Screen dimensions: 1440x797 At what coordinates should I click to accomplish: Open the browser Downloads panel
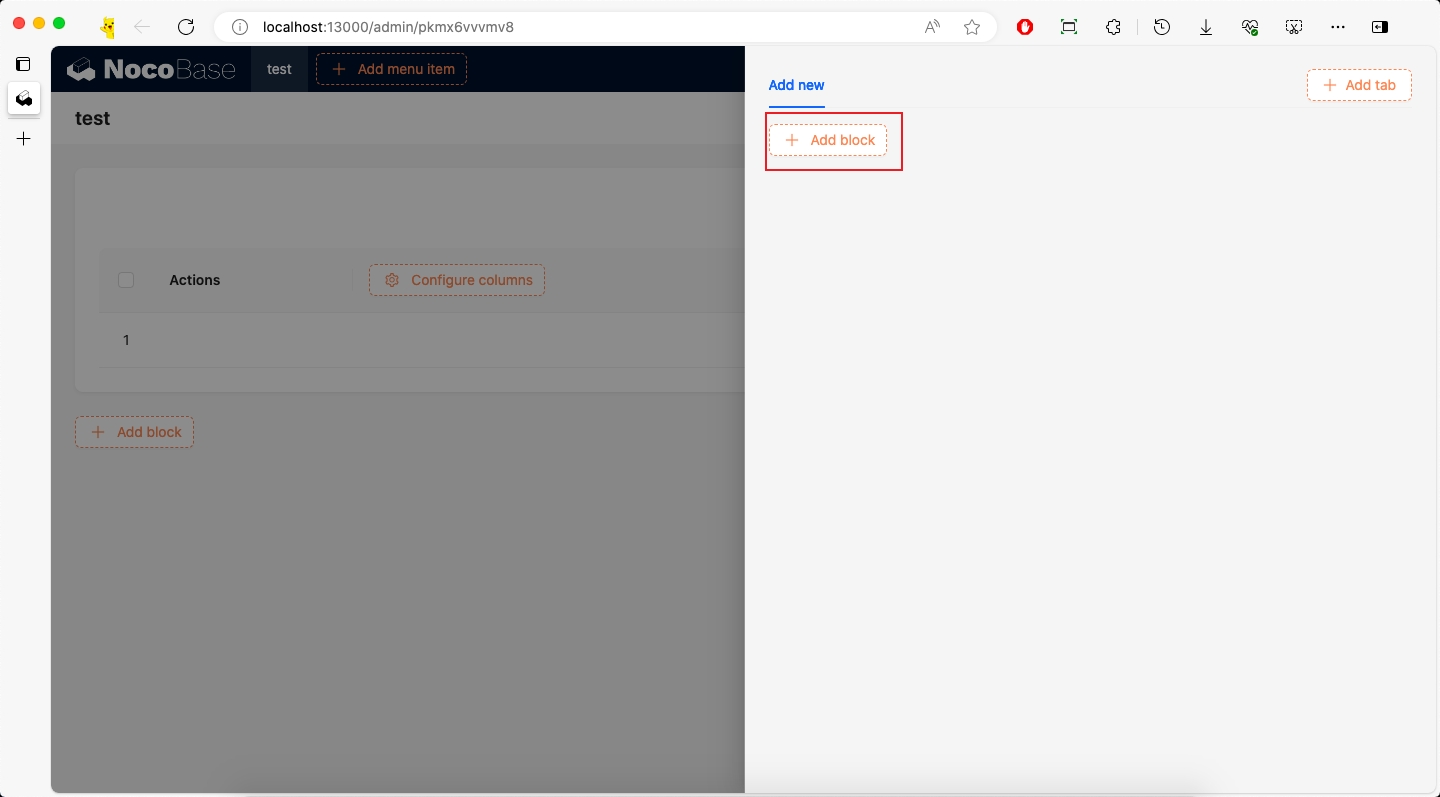click(1206, 27)
